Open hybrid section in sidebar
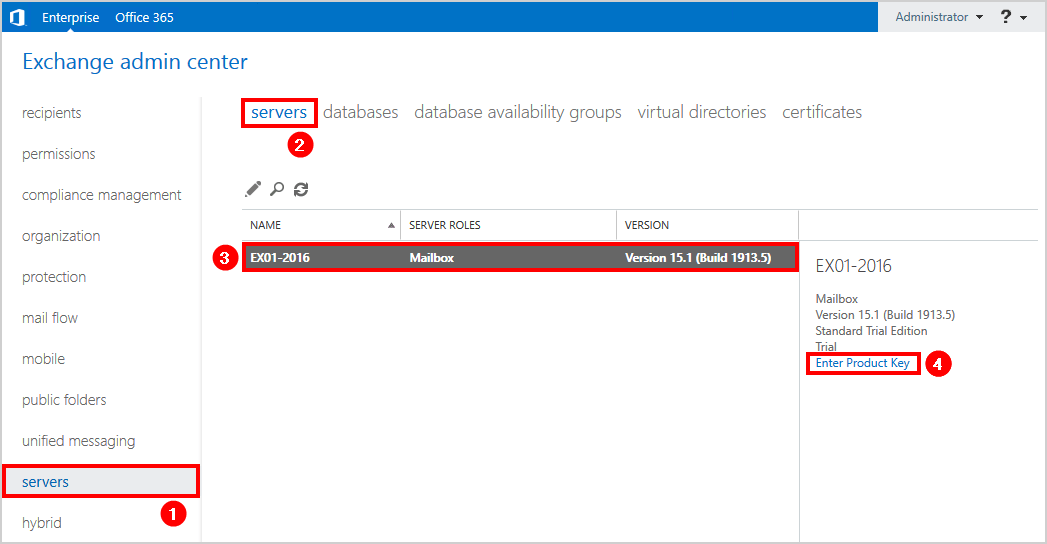This screenshot has width=1047, height=544. click(x=41, y=523)
